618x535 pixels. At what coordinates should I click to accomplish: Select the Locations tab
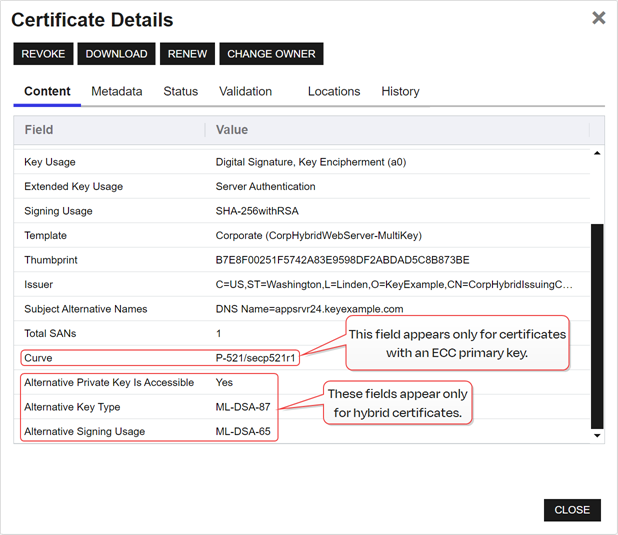(x=333, y=91)
